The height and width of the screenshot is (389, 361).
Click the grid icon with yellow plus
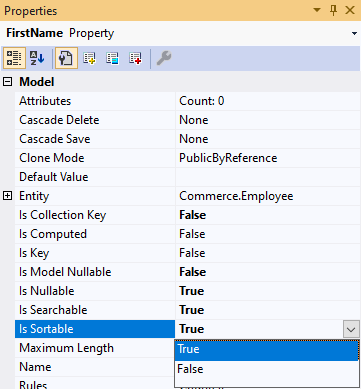pos(89,58)
